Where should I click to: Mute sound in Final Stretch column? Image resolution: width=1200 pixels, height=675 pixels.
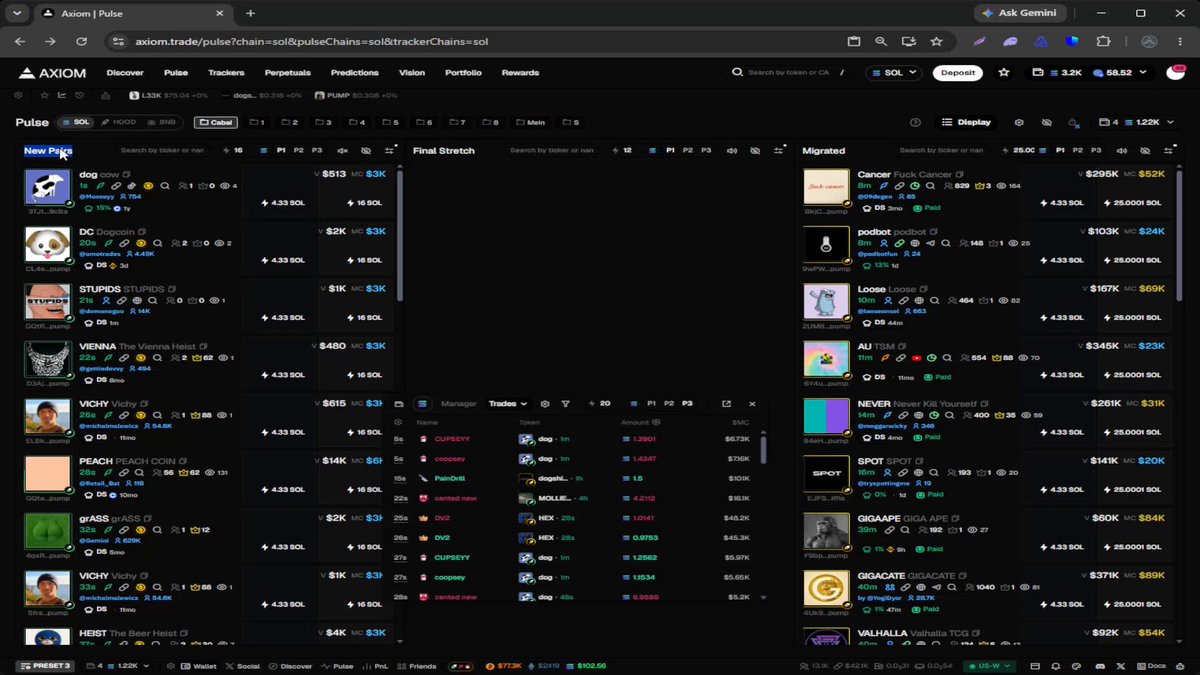tap(732, 150)
